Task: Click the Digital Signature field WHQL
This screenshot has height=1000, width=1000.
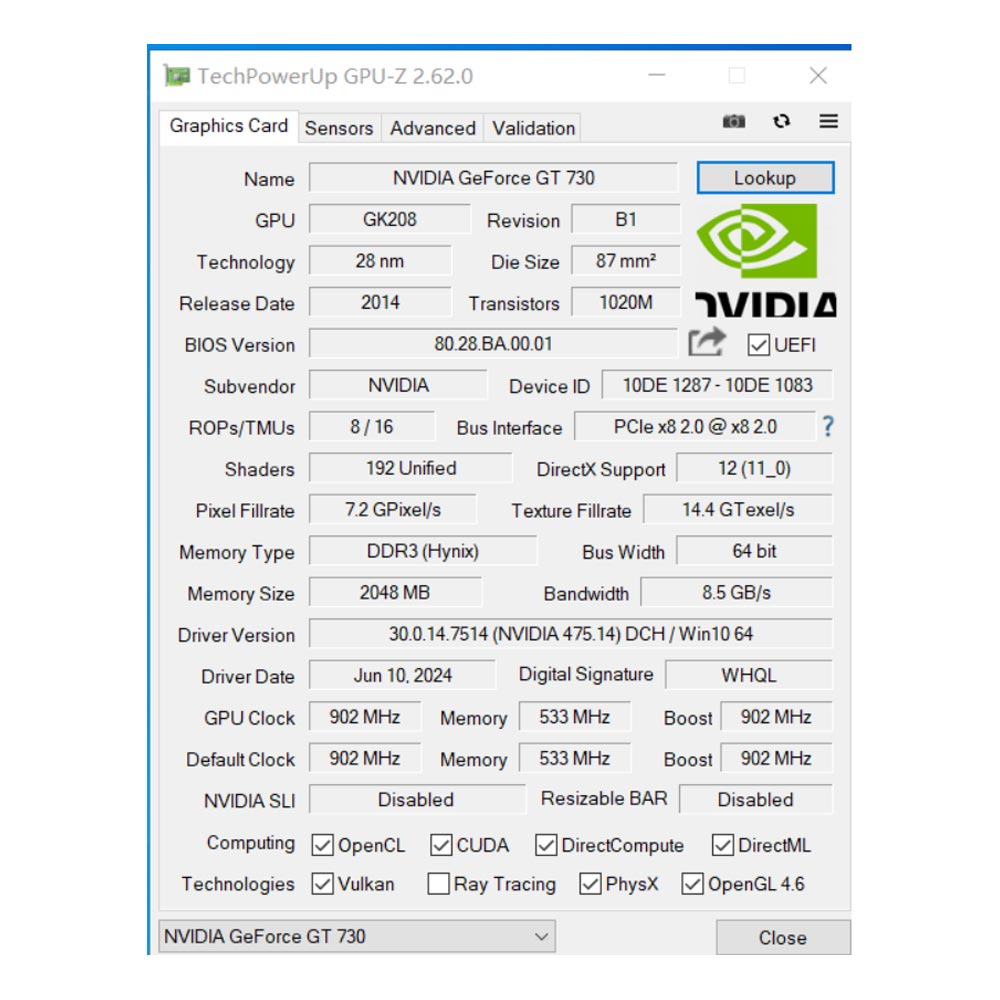Action: point(749,675)
